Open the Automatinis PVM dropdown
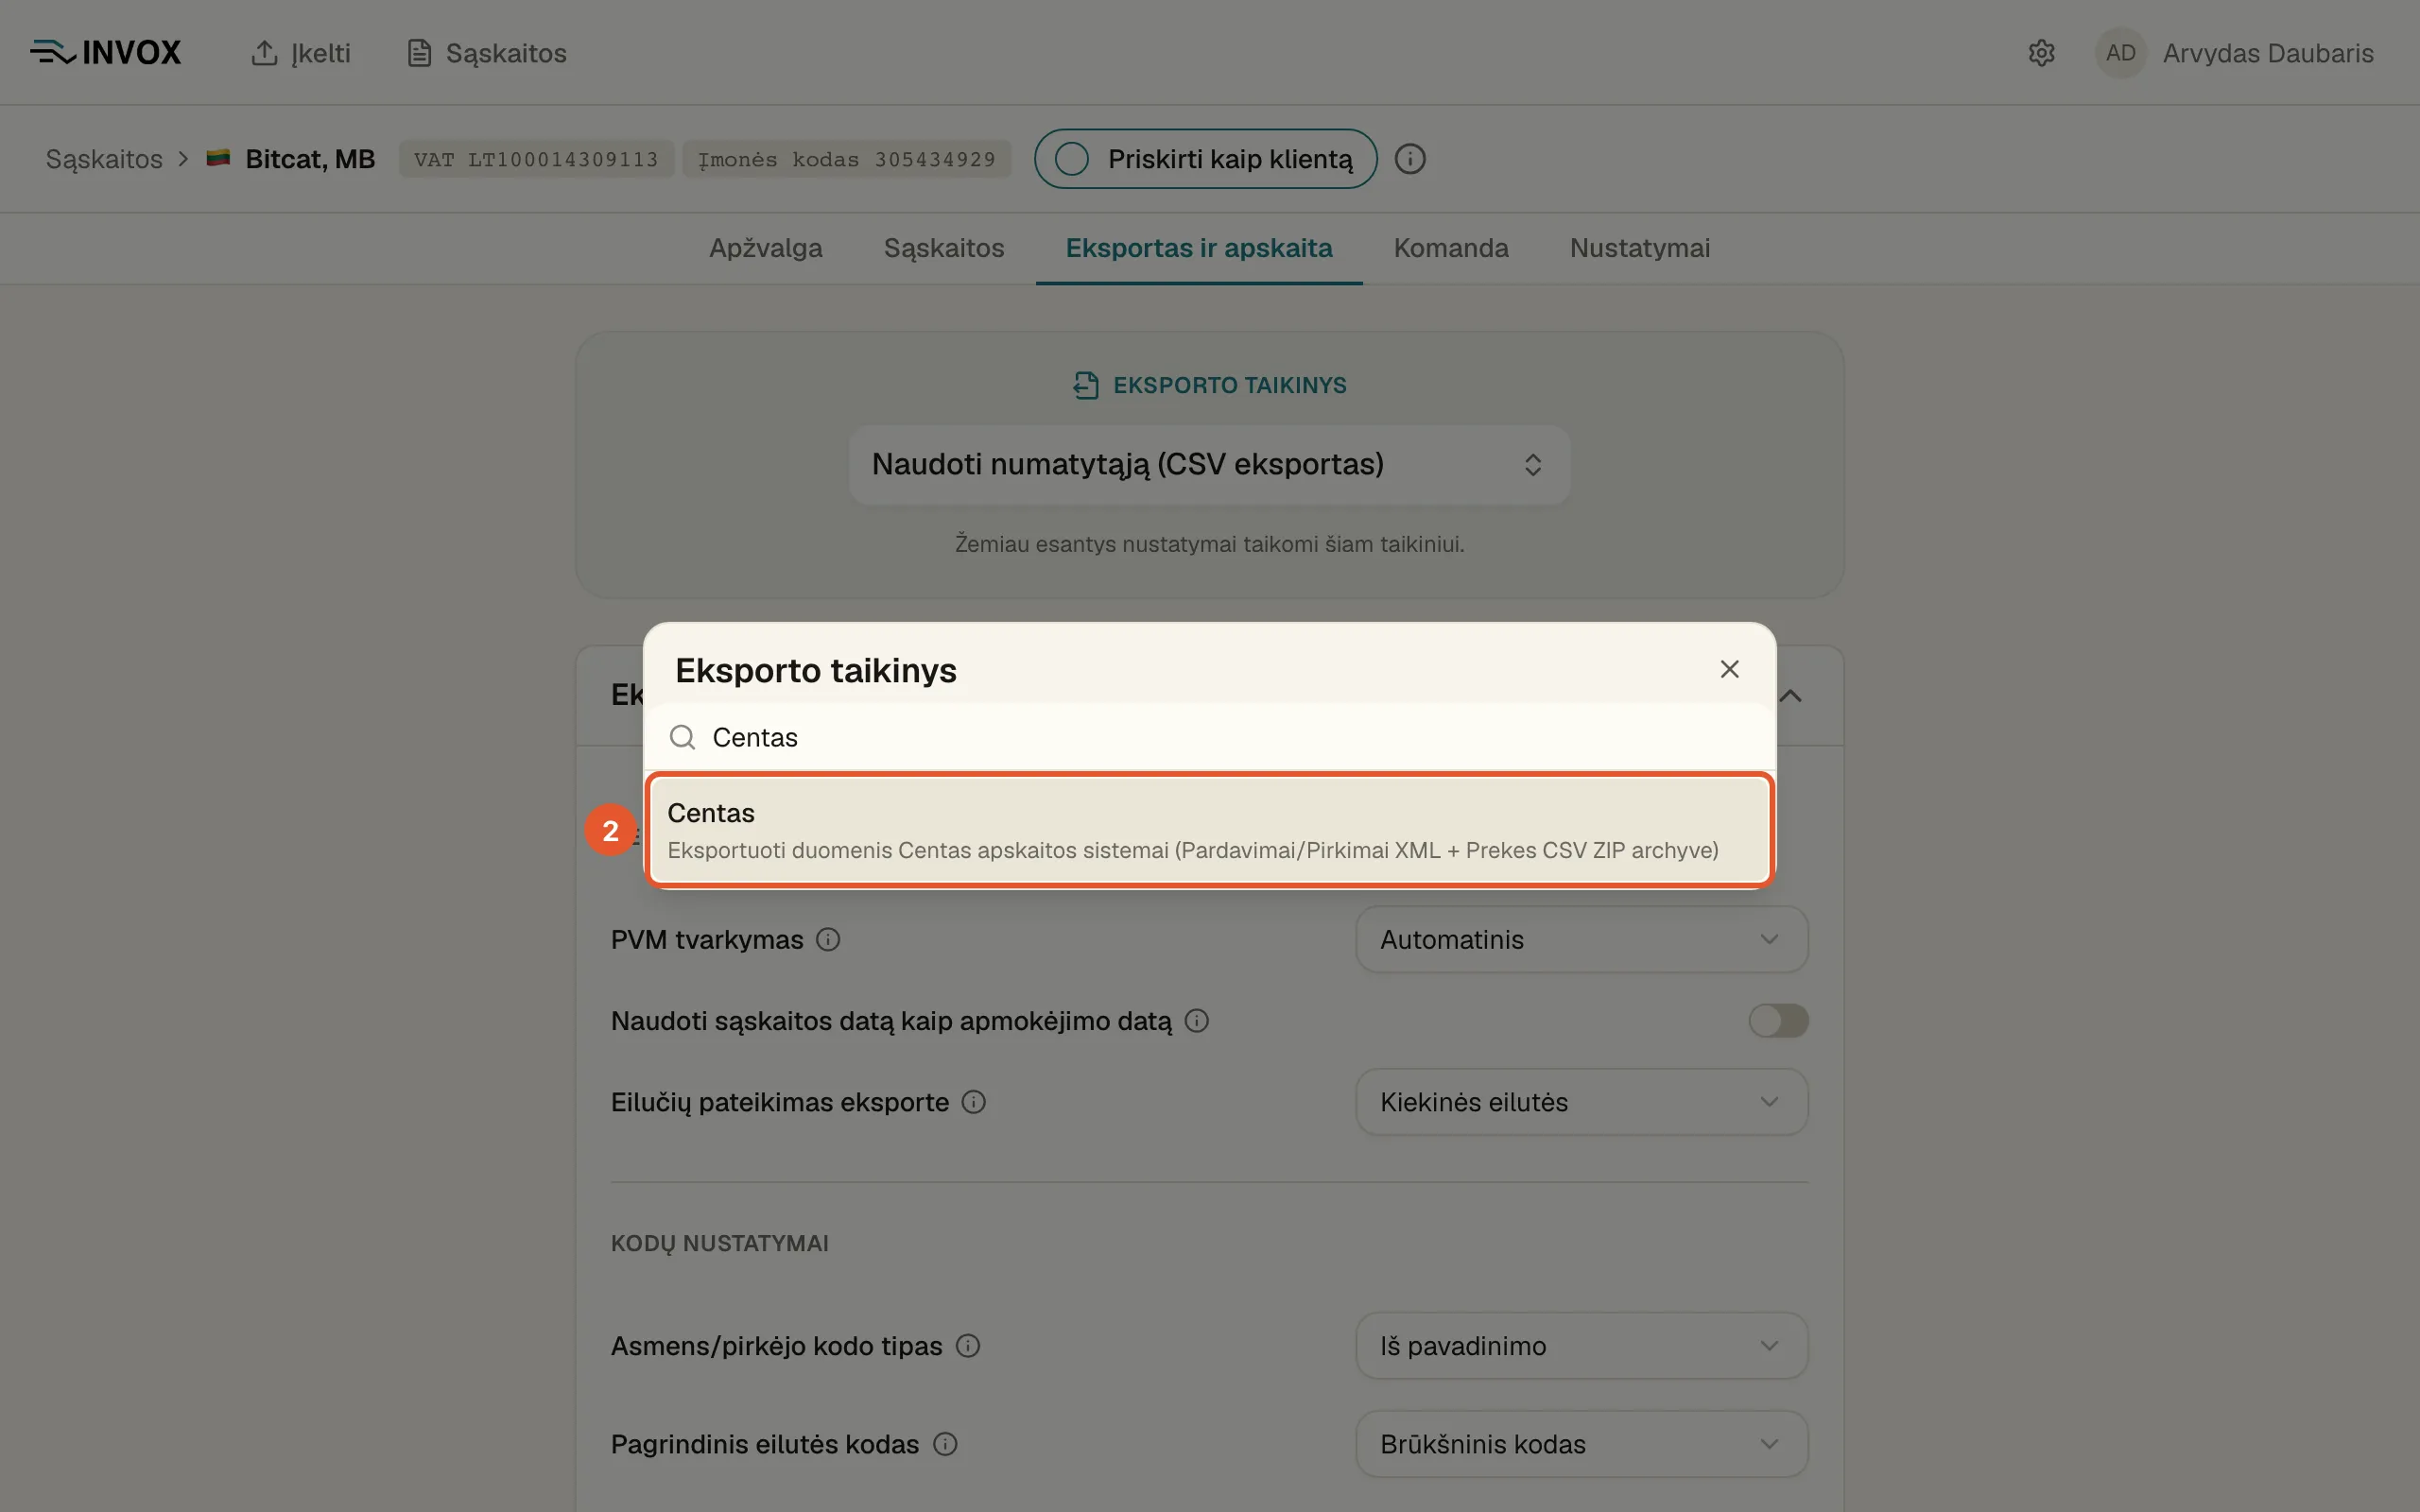 (x=1581, y=939)
